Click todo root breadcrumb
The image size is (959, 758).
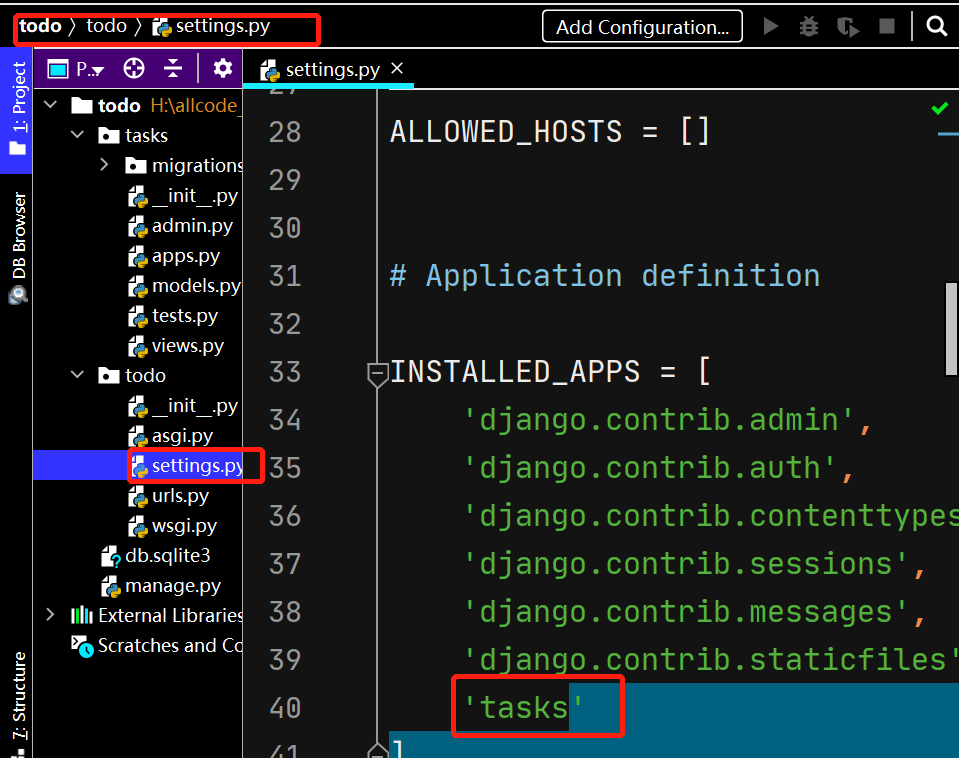(40, 26)
